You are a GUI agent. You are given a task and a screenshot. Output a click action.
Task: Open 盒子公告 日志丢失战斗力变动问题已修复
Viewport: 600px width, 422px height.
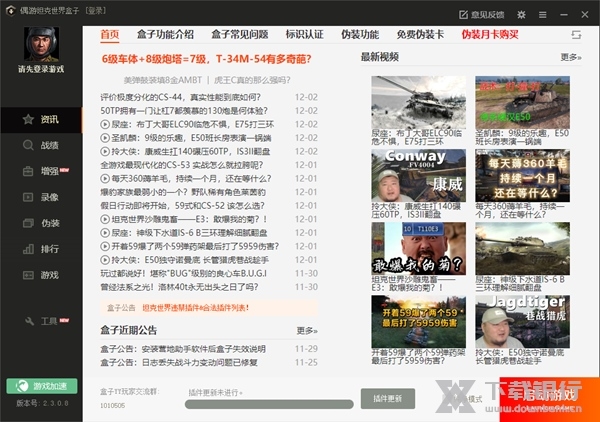[179, 362]
